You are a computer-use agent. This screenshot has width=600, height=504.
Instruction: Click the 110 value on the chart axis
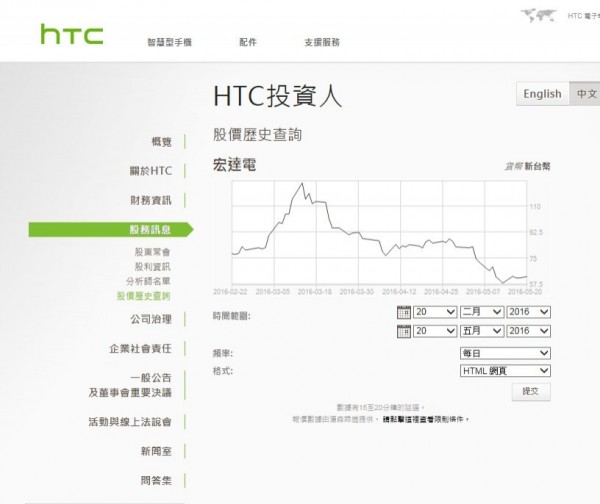click(x=535, y=207)
